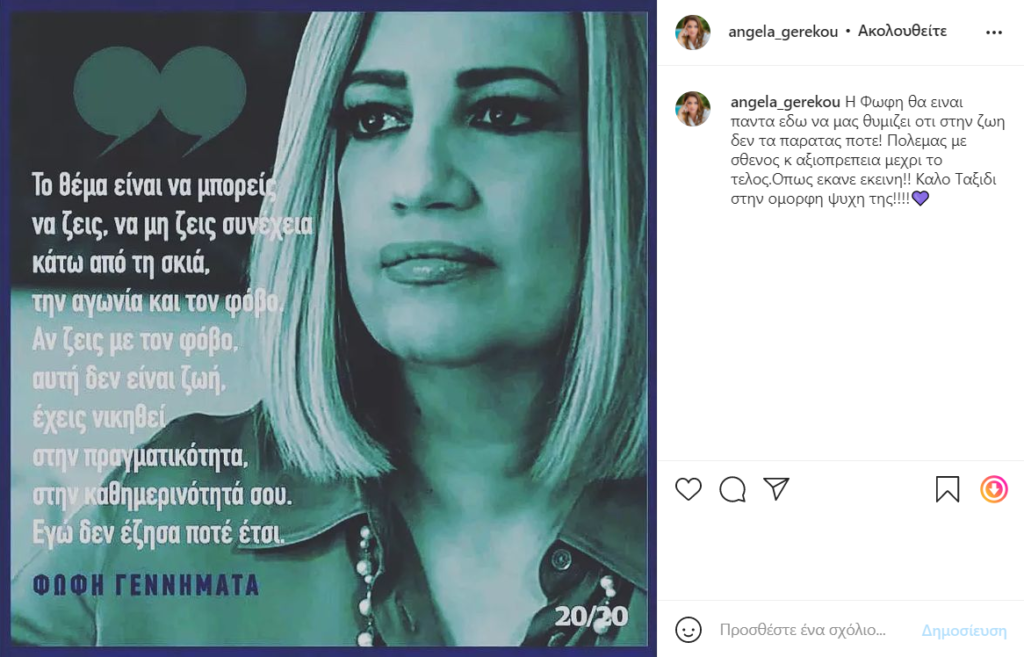Open comments via the speech bubble icon
1024x657 pixels.
732,489
